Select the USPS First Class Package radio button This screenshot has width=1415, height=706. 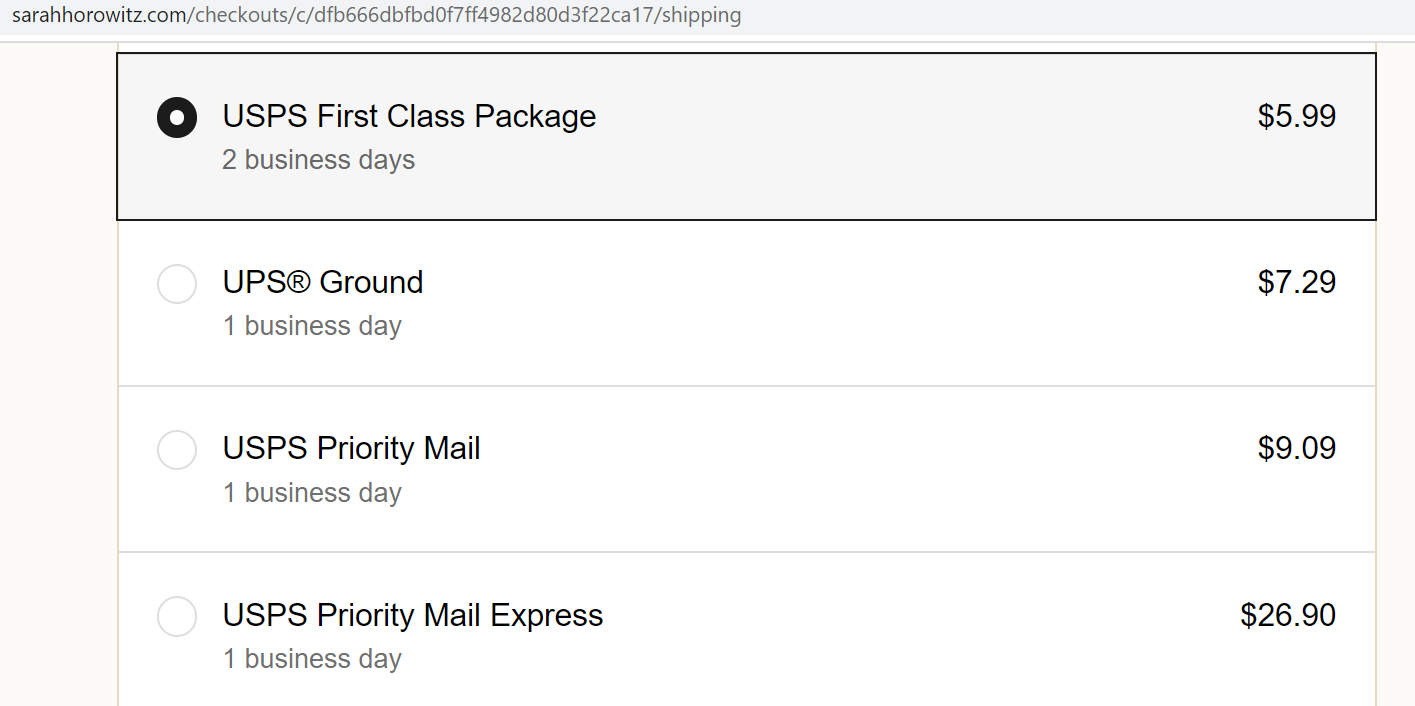tap(177, 118)
